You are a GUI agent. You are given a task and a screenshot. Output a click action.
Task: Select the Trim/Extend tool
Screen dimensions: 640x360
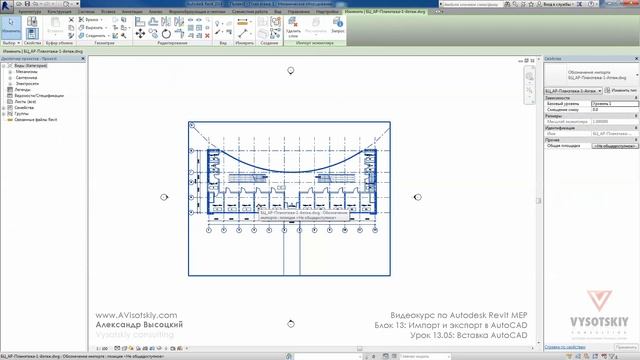point(179,33)
